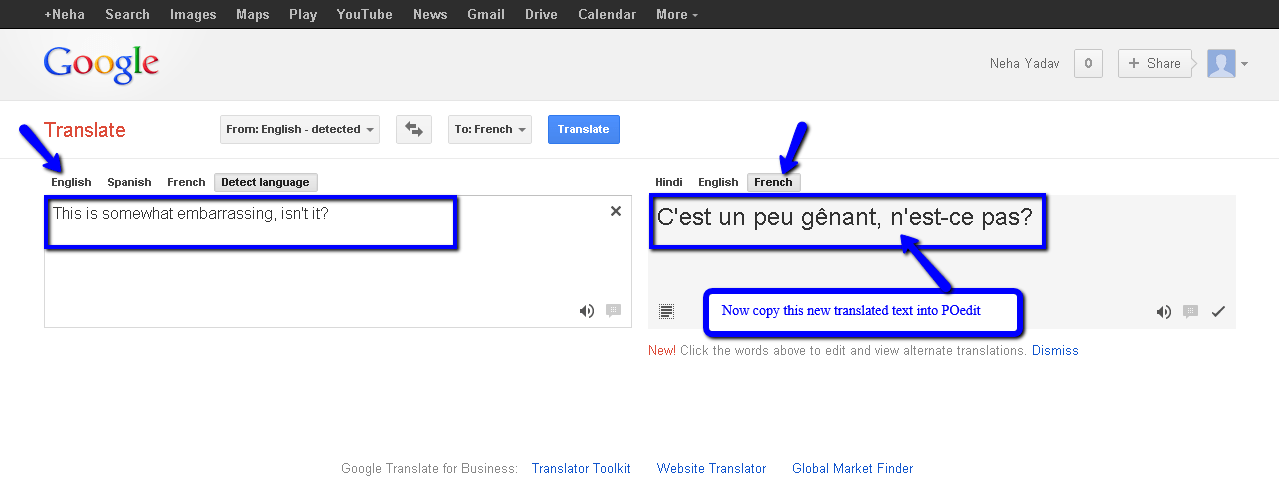The width and height of the screenshot is (1279, 484).
Task: Select English as target language
Action: click(718, 182)
